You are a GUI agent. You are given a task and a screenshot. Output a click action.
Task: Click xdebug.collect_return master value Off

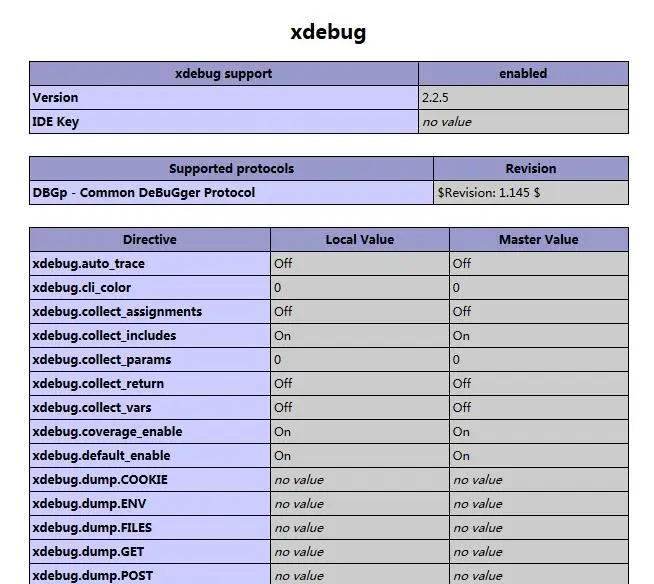pos(539,384)
